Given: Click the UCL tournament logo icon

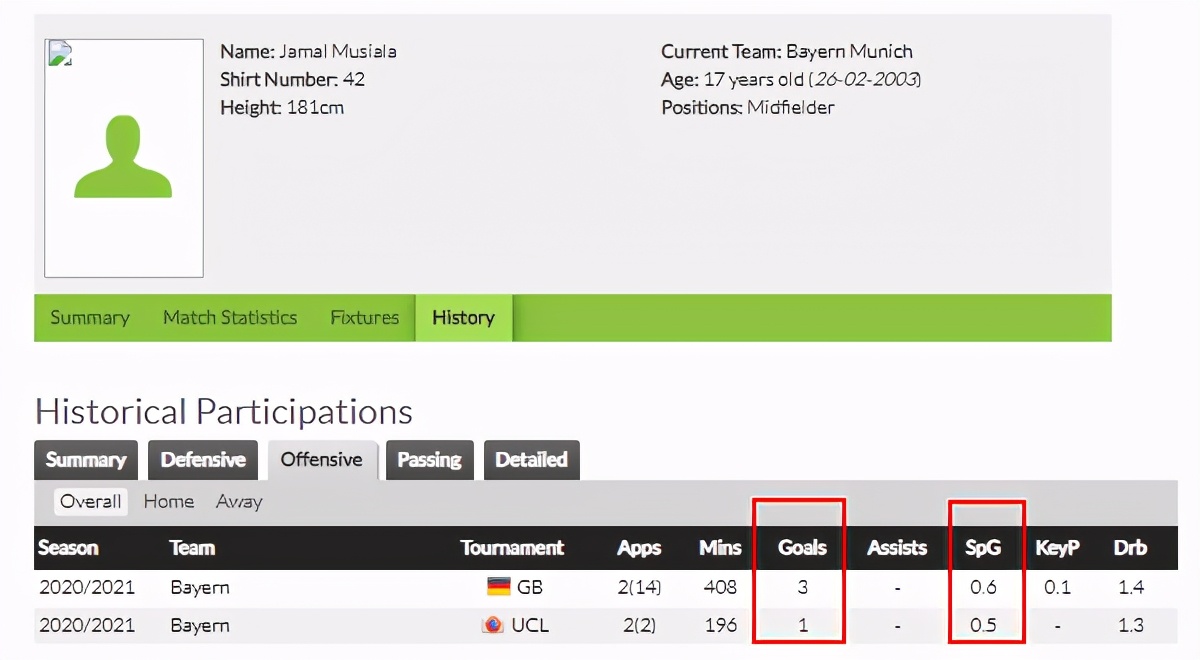Looking at the screenshot, I should pyautogui.click(x=493, y=625).
